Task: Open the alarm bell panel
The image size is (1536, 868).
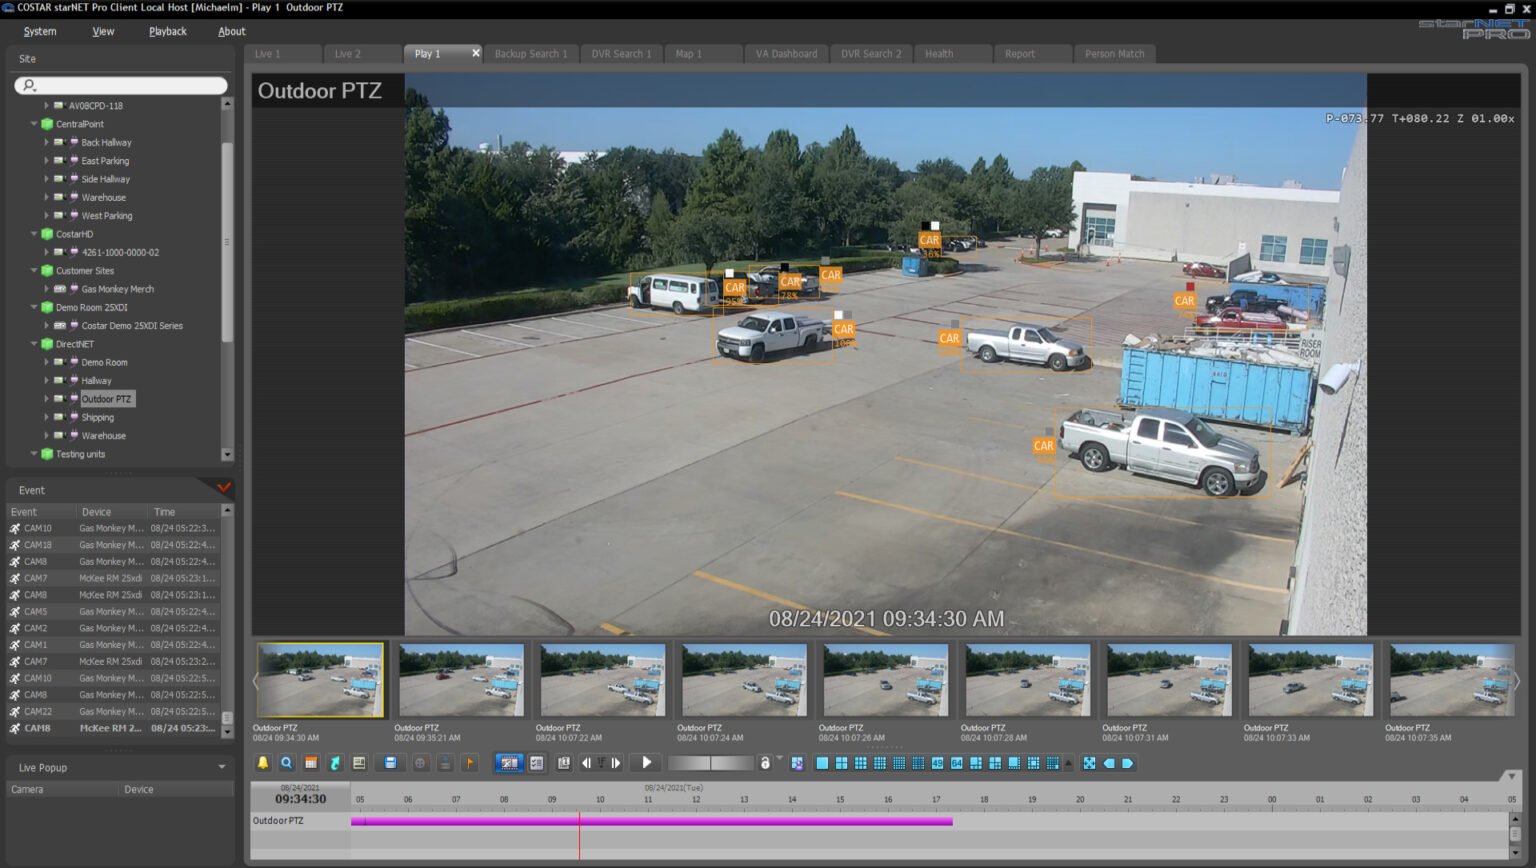Action: (x=263, y=763)
